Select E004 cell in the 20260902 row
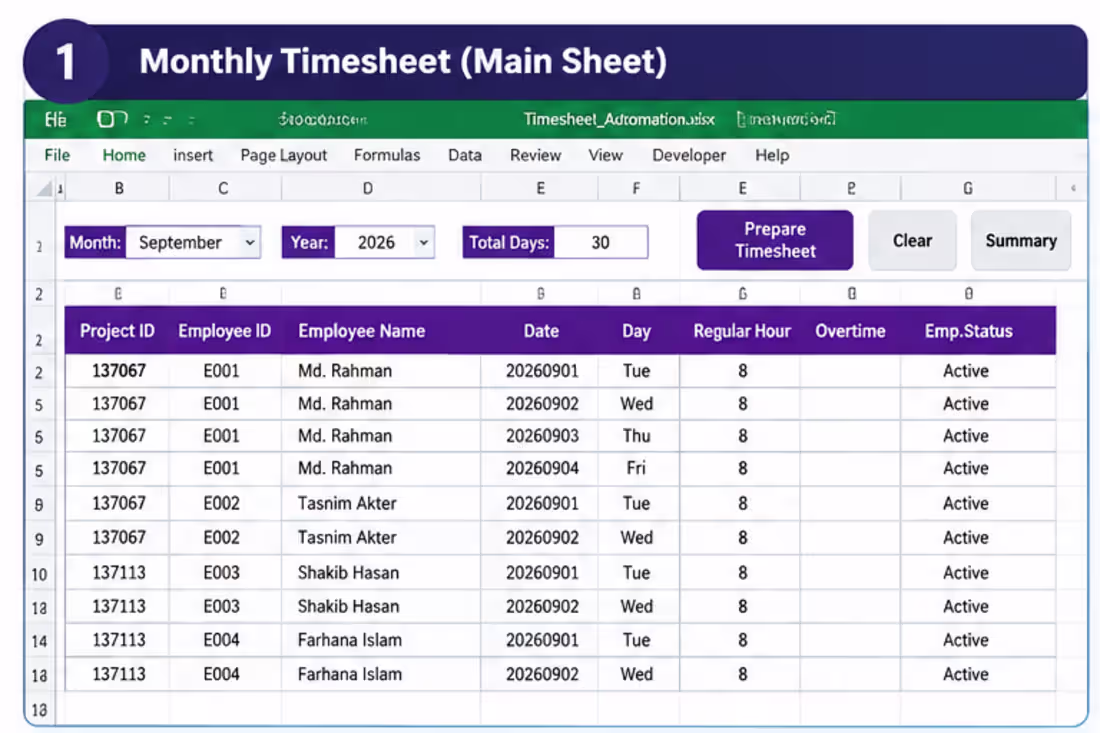The width and height of the screenshot is (1100, 733). pos(224,674)
